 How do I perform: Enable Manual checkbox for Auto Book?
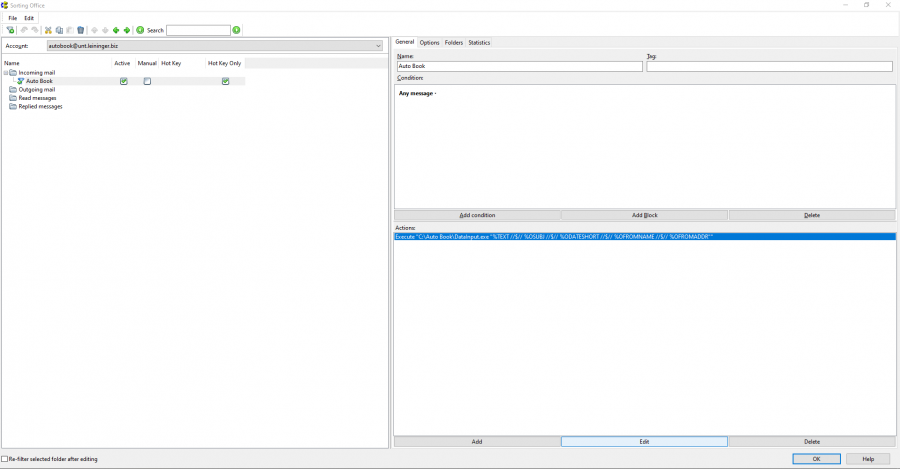pos(147,81)
